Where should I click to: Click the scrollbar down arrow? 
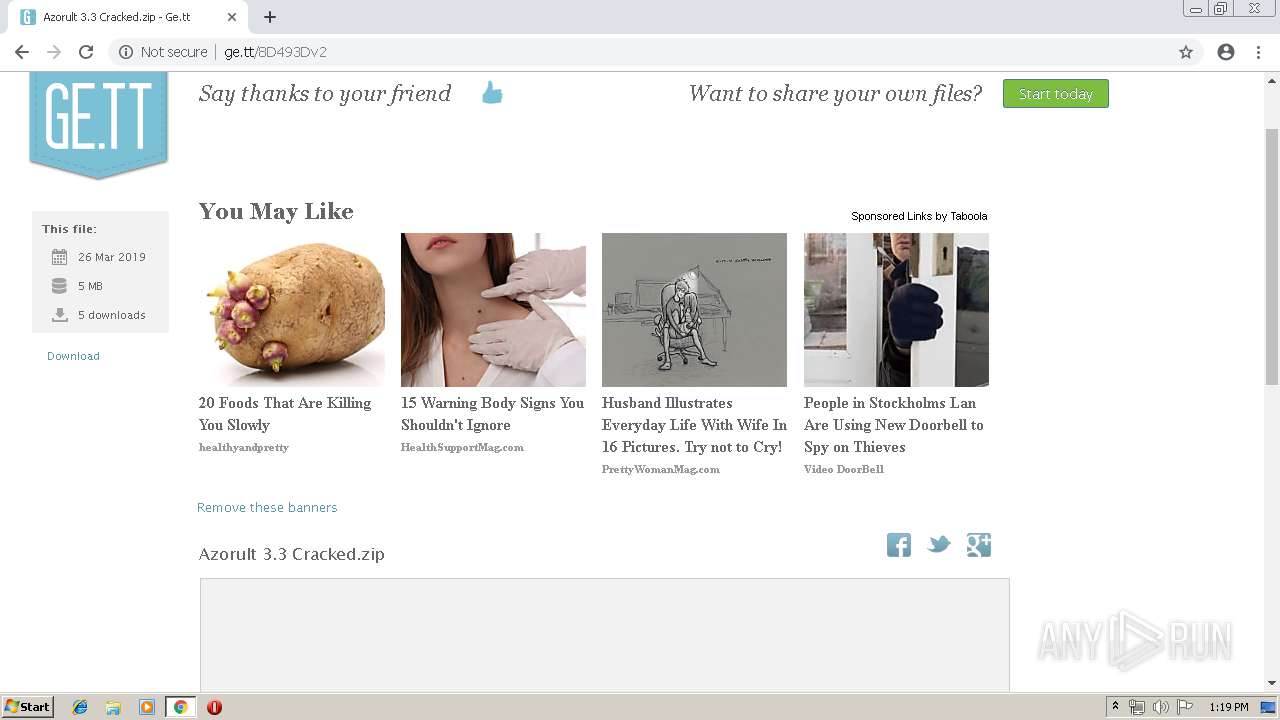1272,683
